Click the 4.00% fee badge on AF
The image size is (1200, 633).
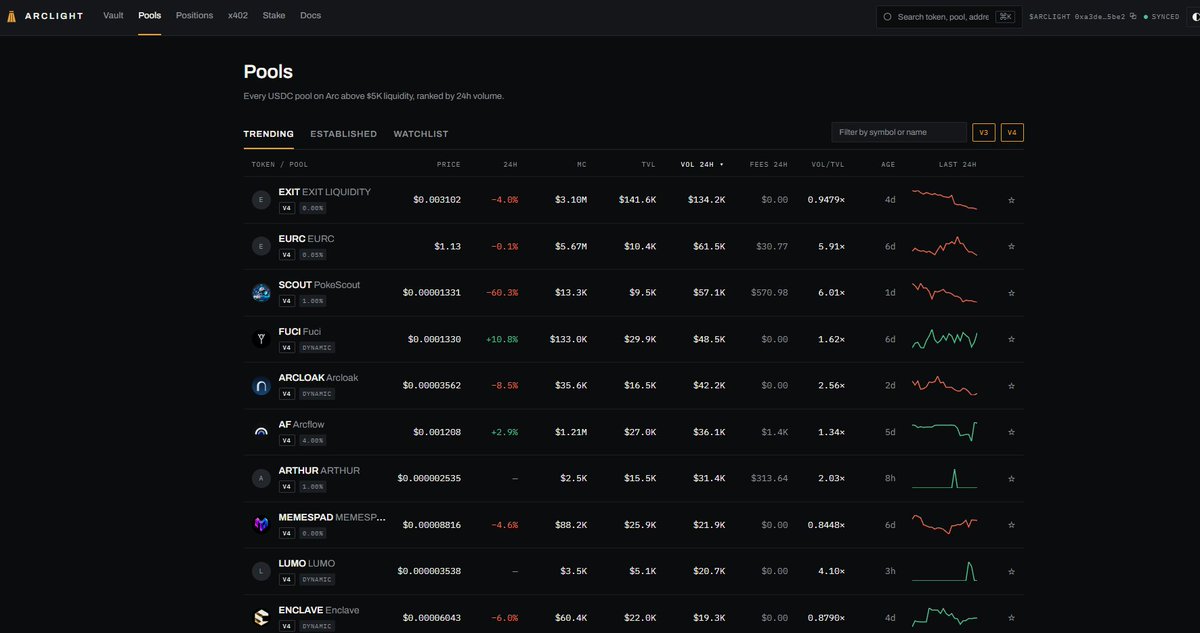(x=312, y=440)
